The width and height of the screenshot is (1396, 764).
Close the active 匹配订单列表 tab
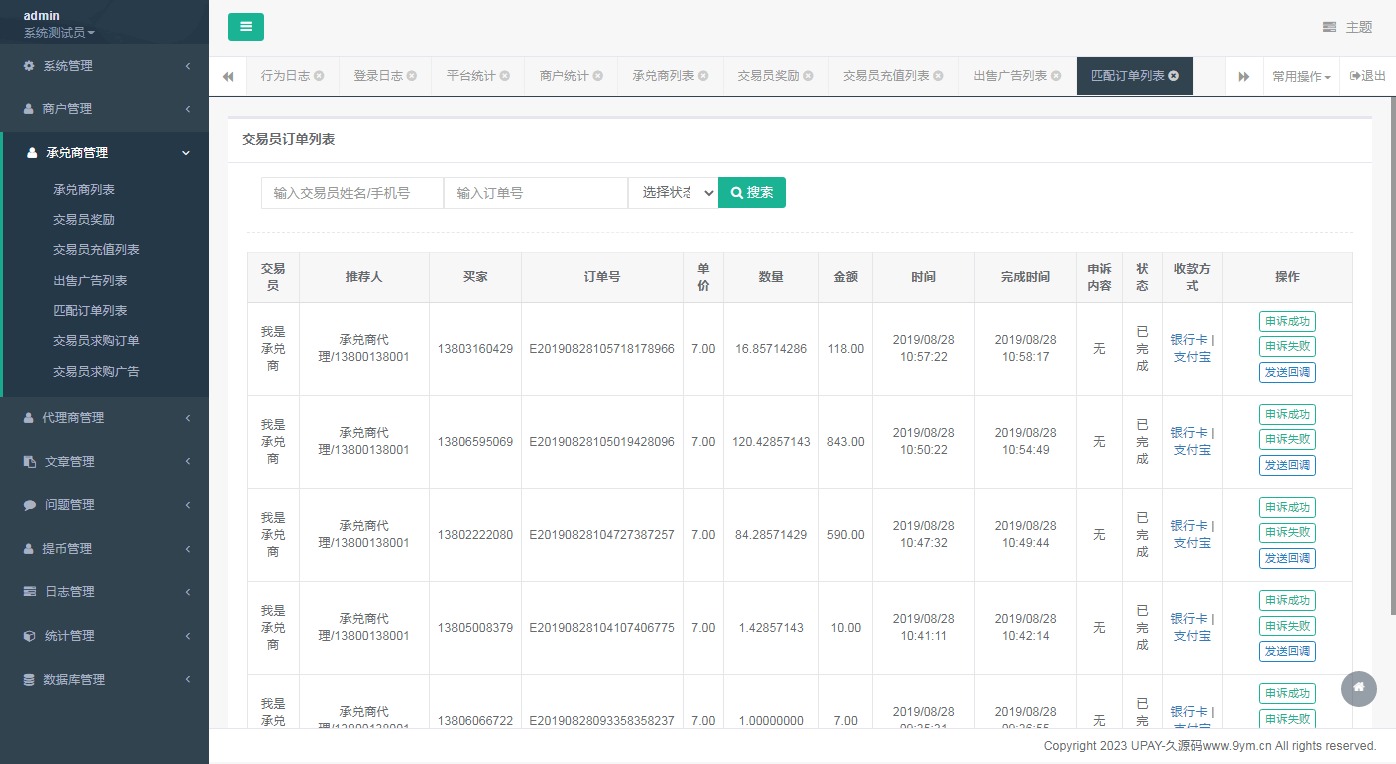click(1174, 76)
